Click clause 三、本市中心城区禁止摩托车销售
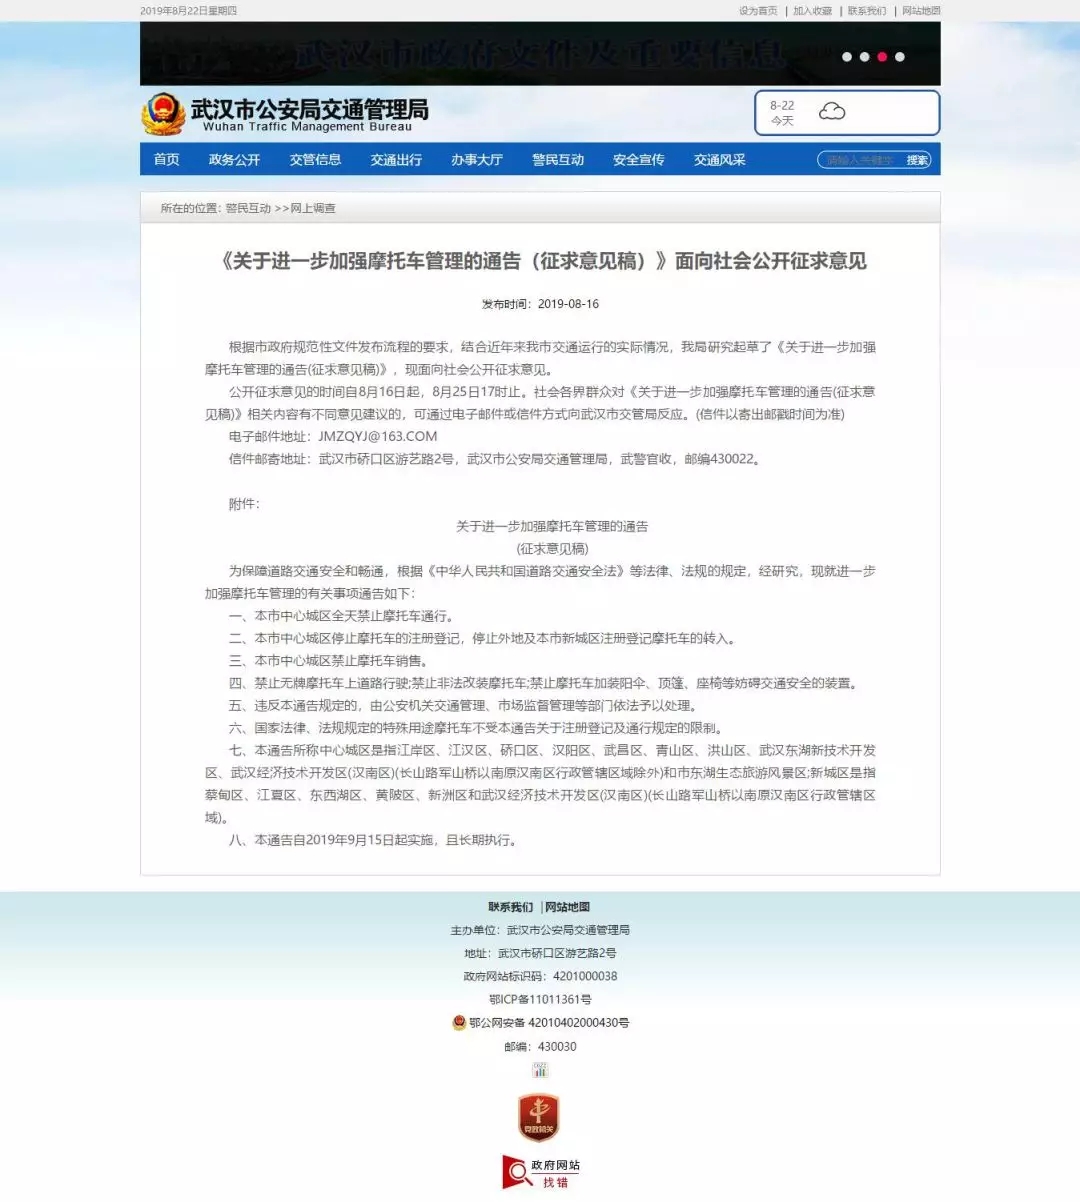Viewport: 1080px width, 1202px height. [x=329, y=661]
